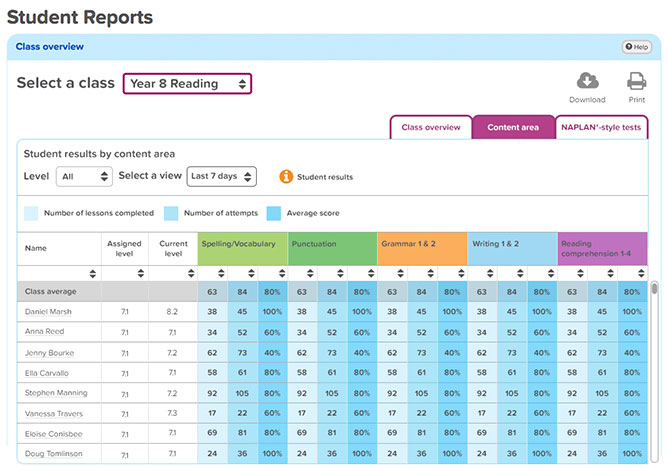
Task: Click the Number of lessons completed swatch
Action: pos(32,213)
